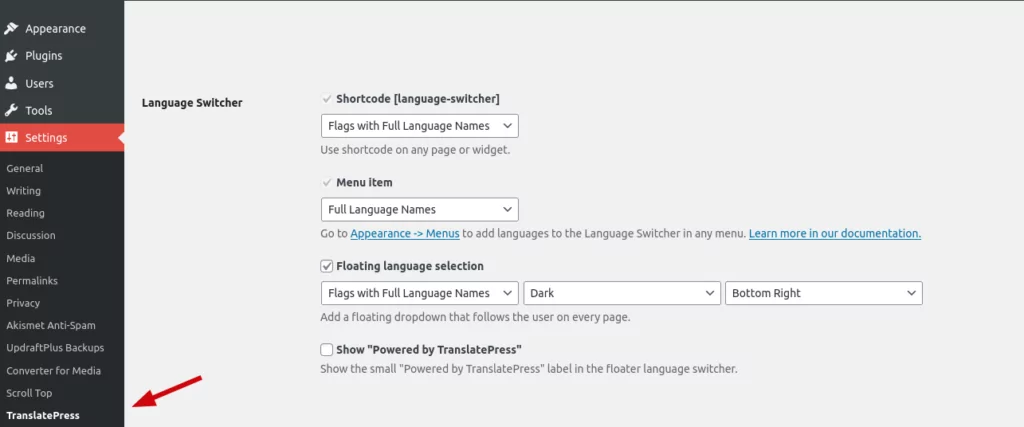
Task: Enable Show "Powered by TranslatePress" checkbox
Action: 327,349
